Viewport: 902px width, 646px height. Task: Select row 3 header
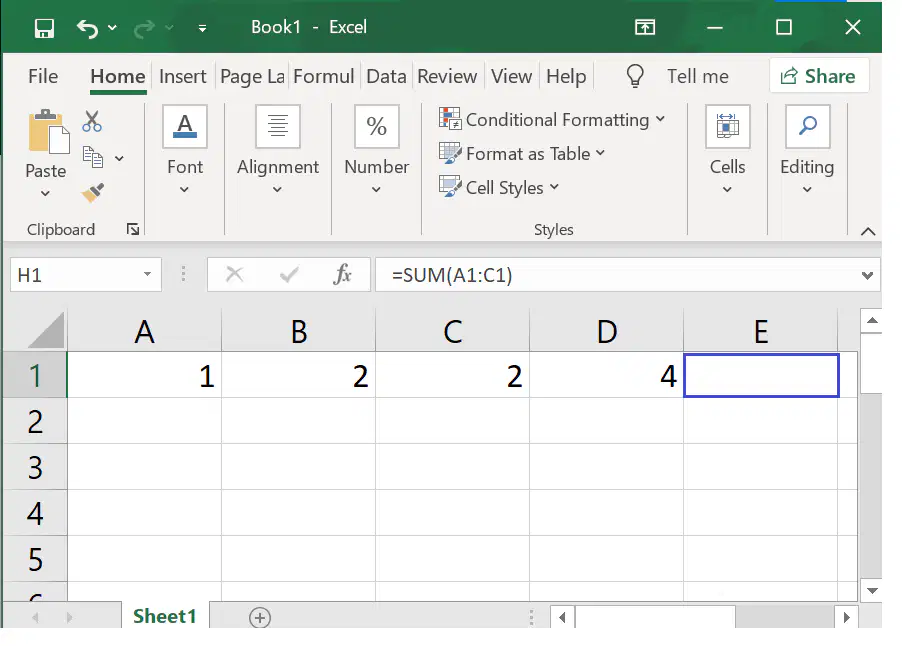pos(35,467)
